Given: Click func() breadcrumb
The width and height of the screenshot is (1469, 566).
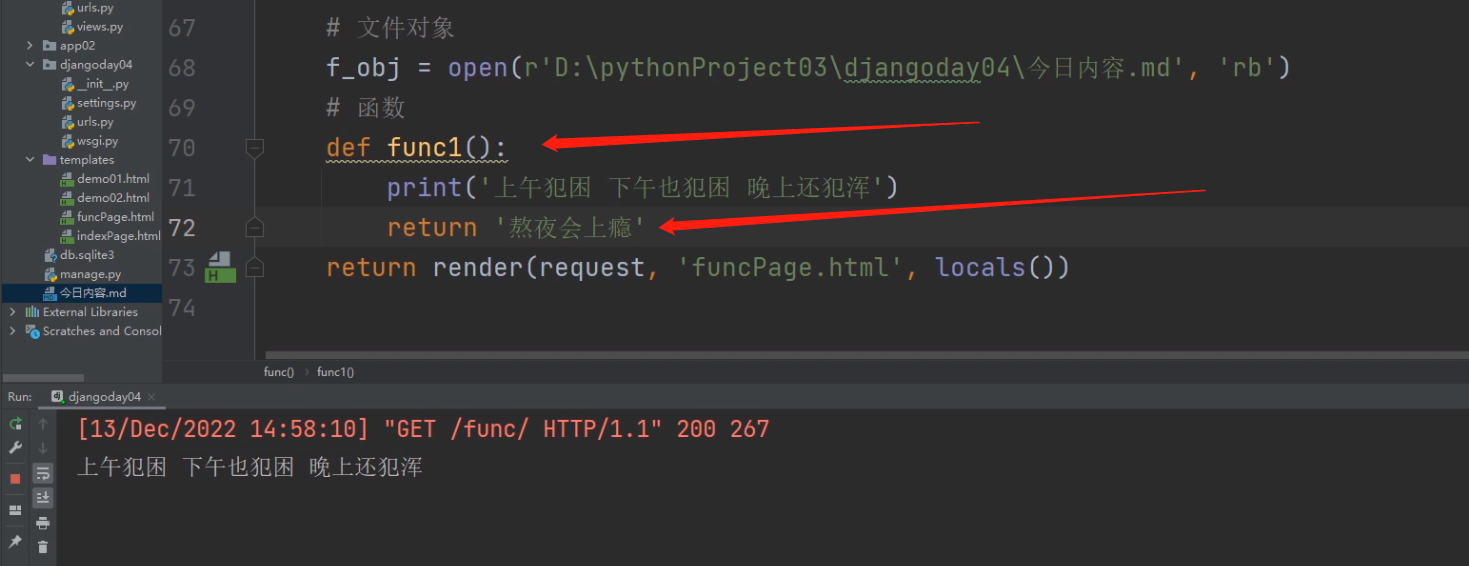Looking at the screenshot, I should (x=279, y=372).
